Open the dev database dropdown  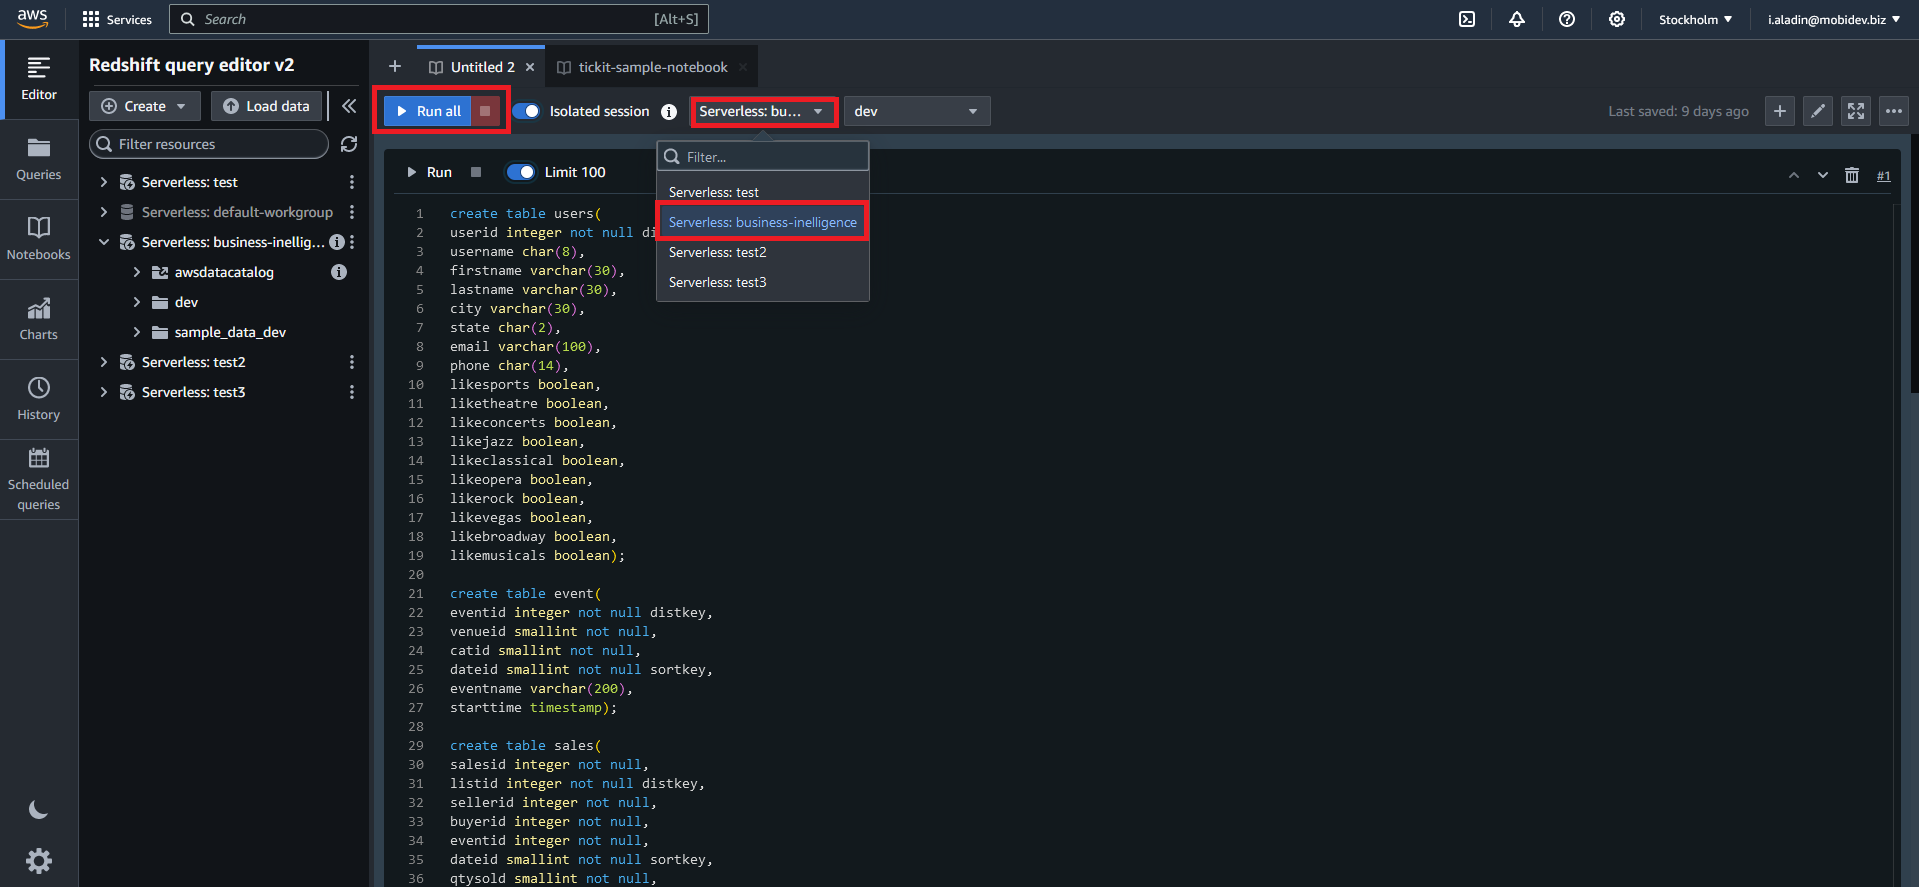[917, 111]
